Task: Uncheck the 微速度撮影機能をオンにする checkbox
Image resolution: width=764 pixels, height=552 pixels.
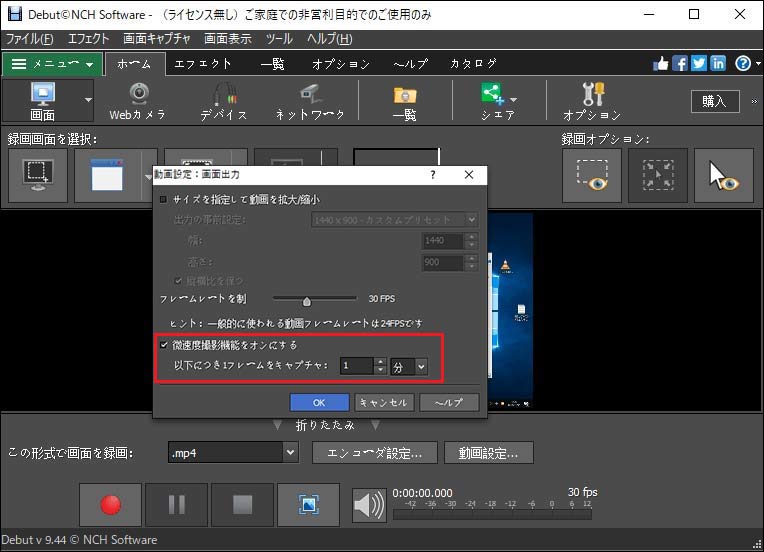Action: pyautogui.click(x=164, y=345)
